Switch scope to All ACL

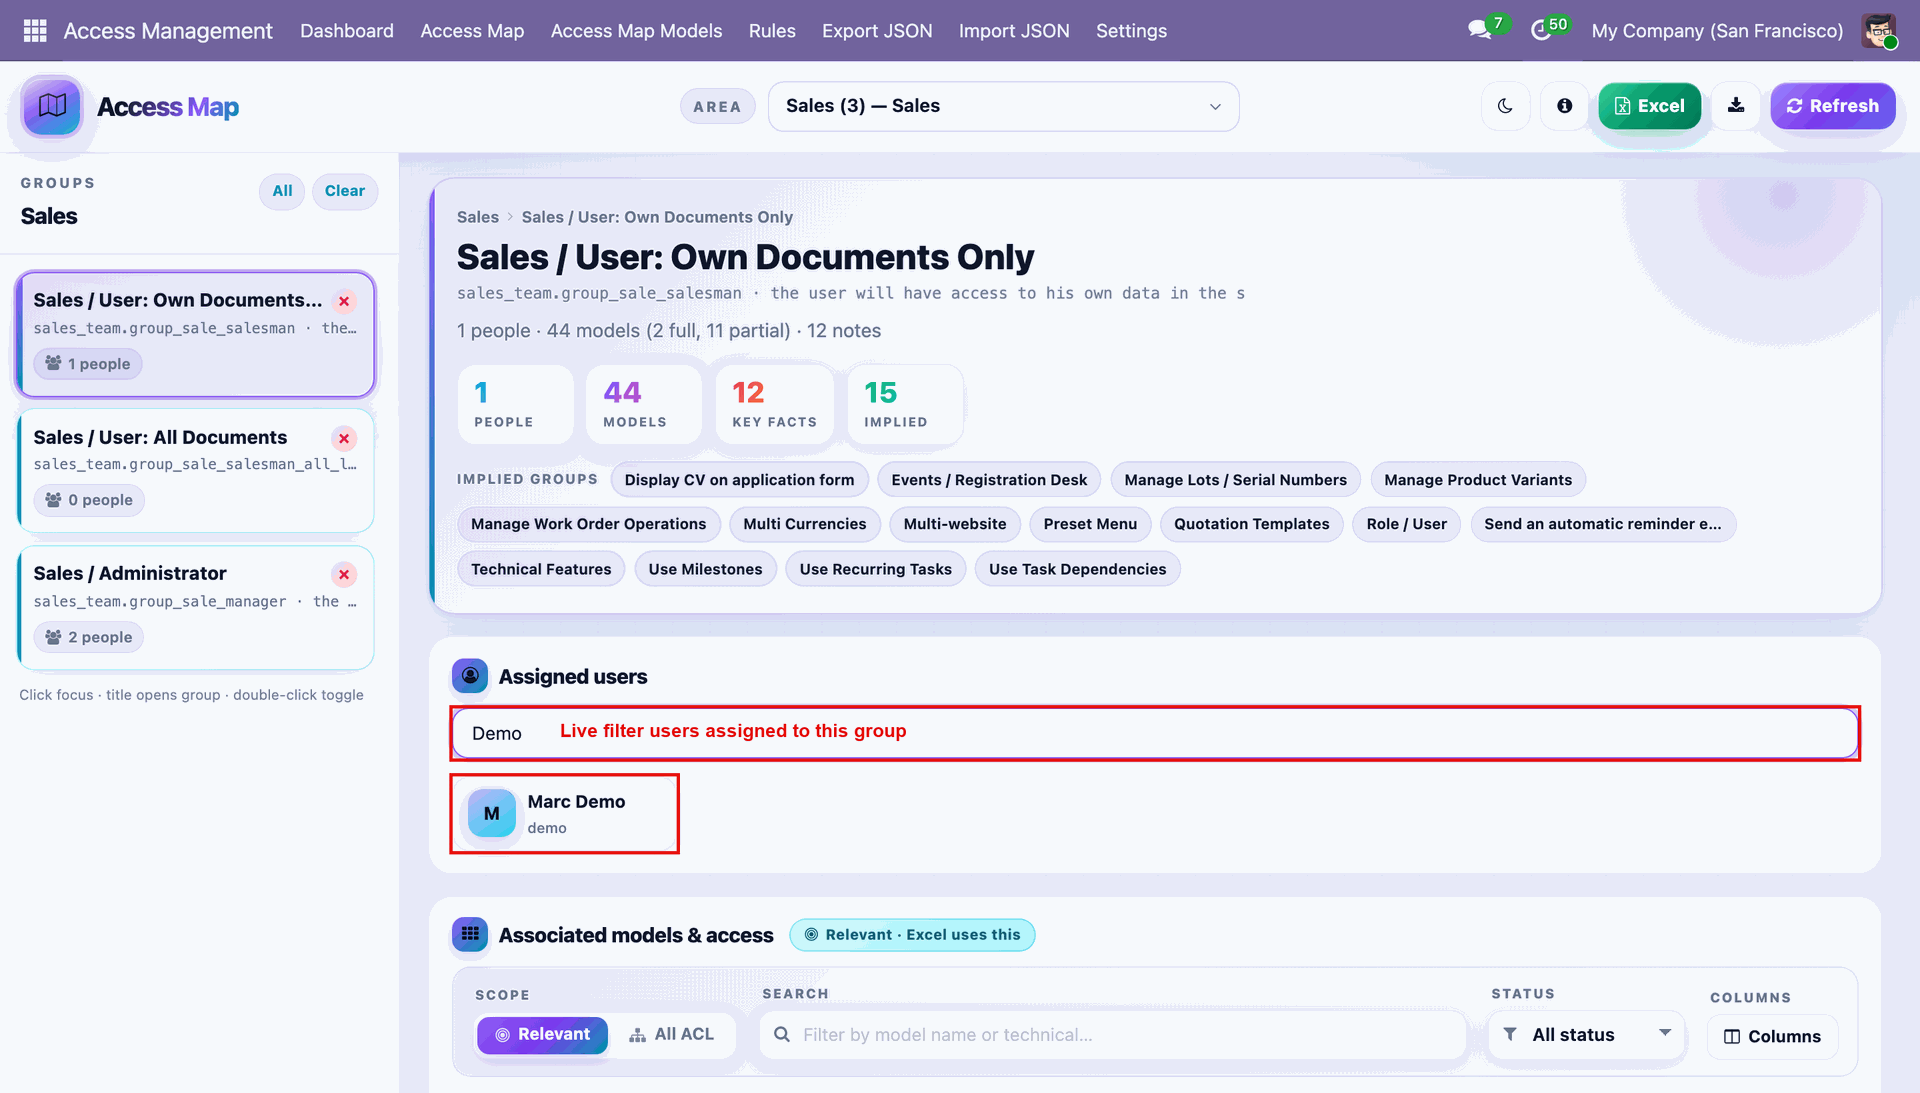coord(671,1034)
